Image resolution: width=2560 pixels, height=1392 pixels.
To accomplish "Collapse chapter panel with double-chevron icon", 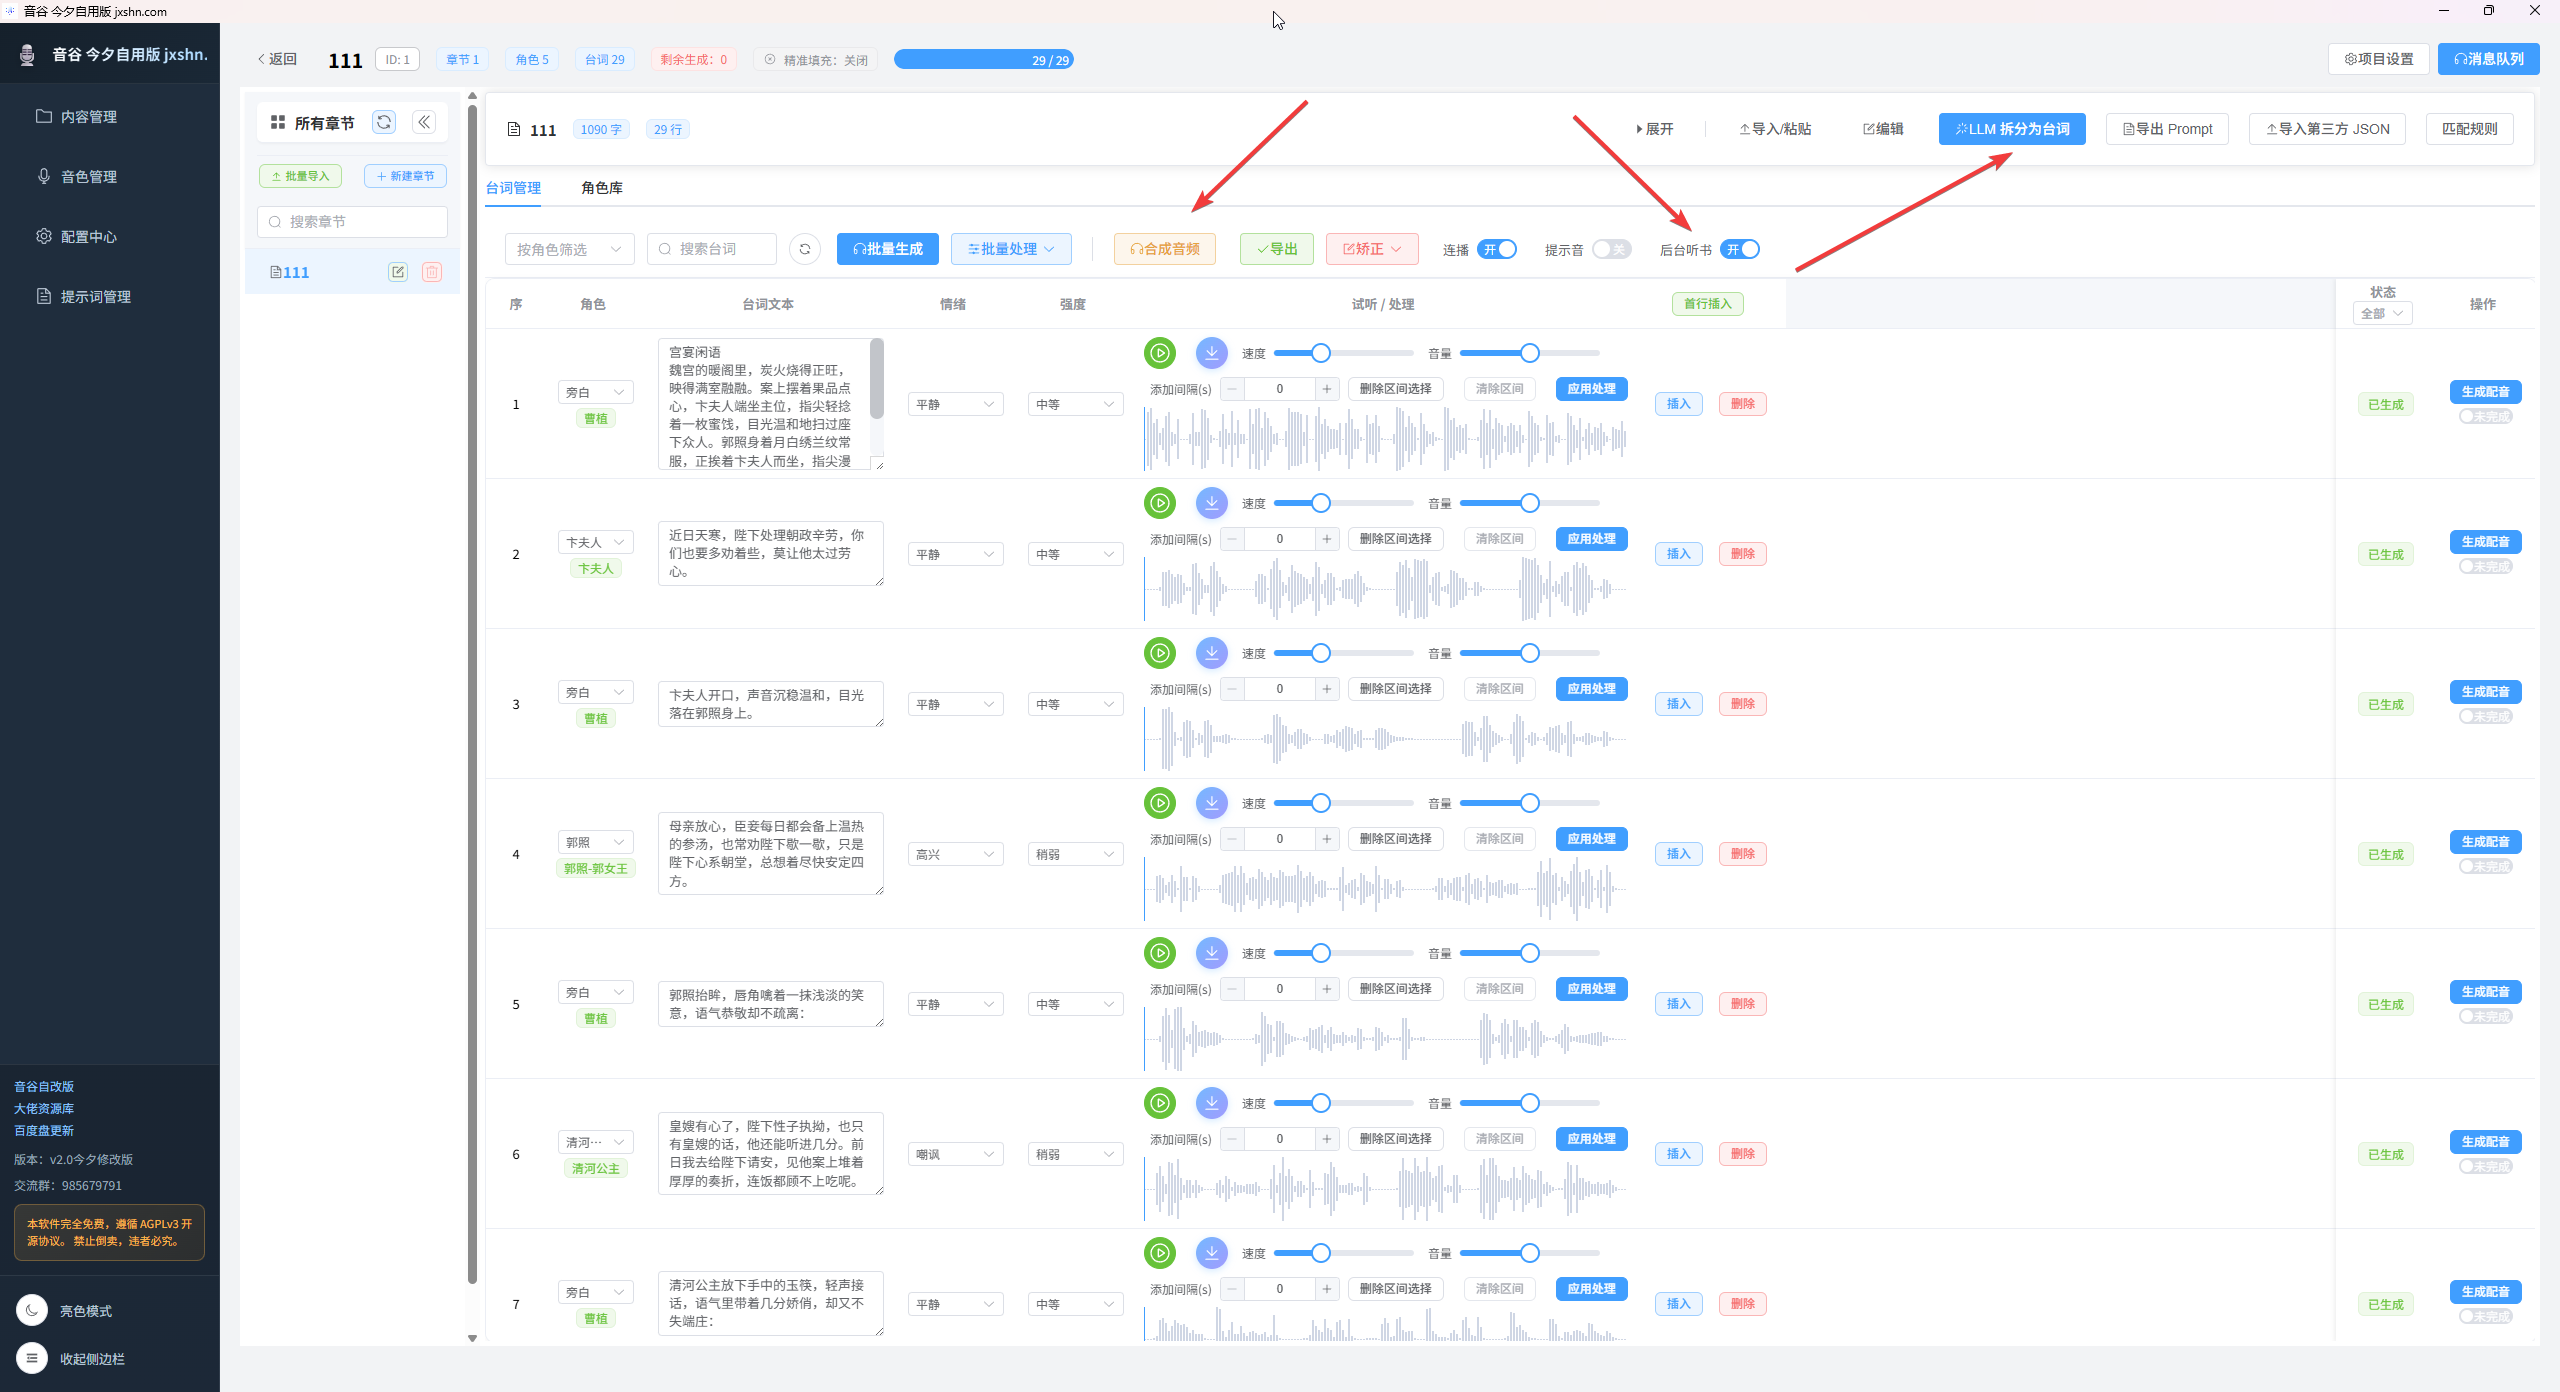I will 424,122.
